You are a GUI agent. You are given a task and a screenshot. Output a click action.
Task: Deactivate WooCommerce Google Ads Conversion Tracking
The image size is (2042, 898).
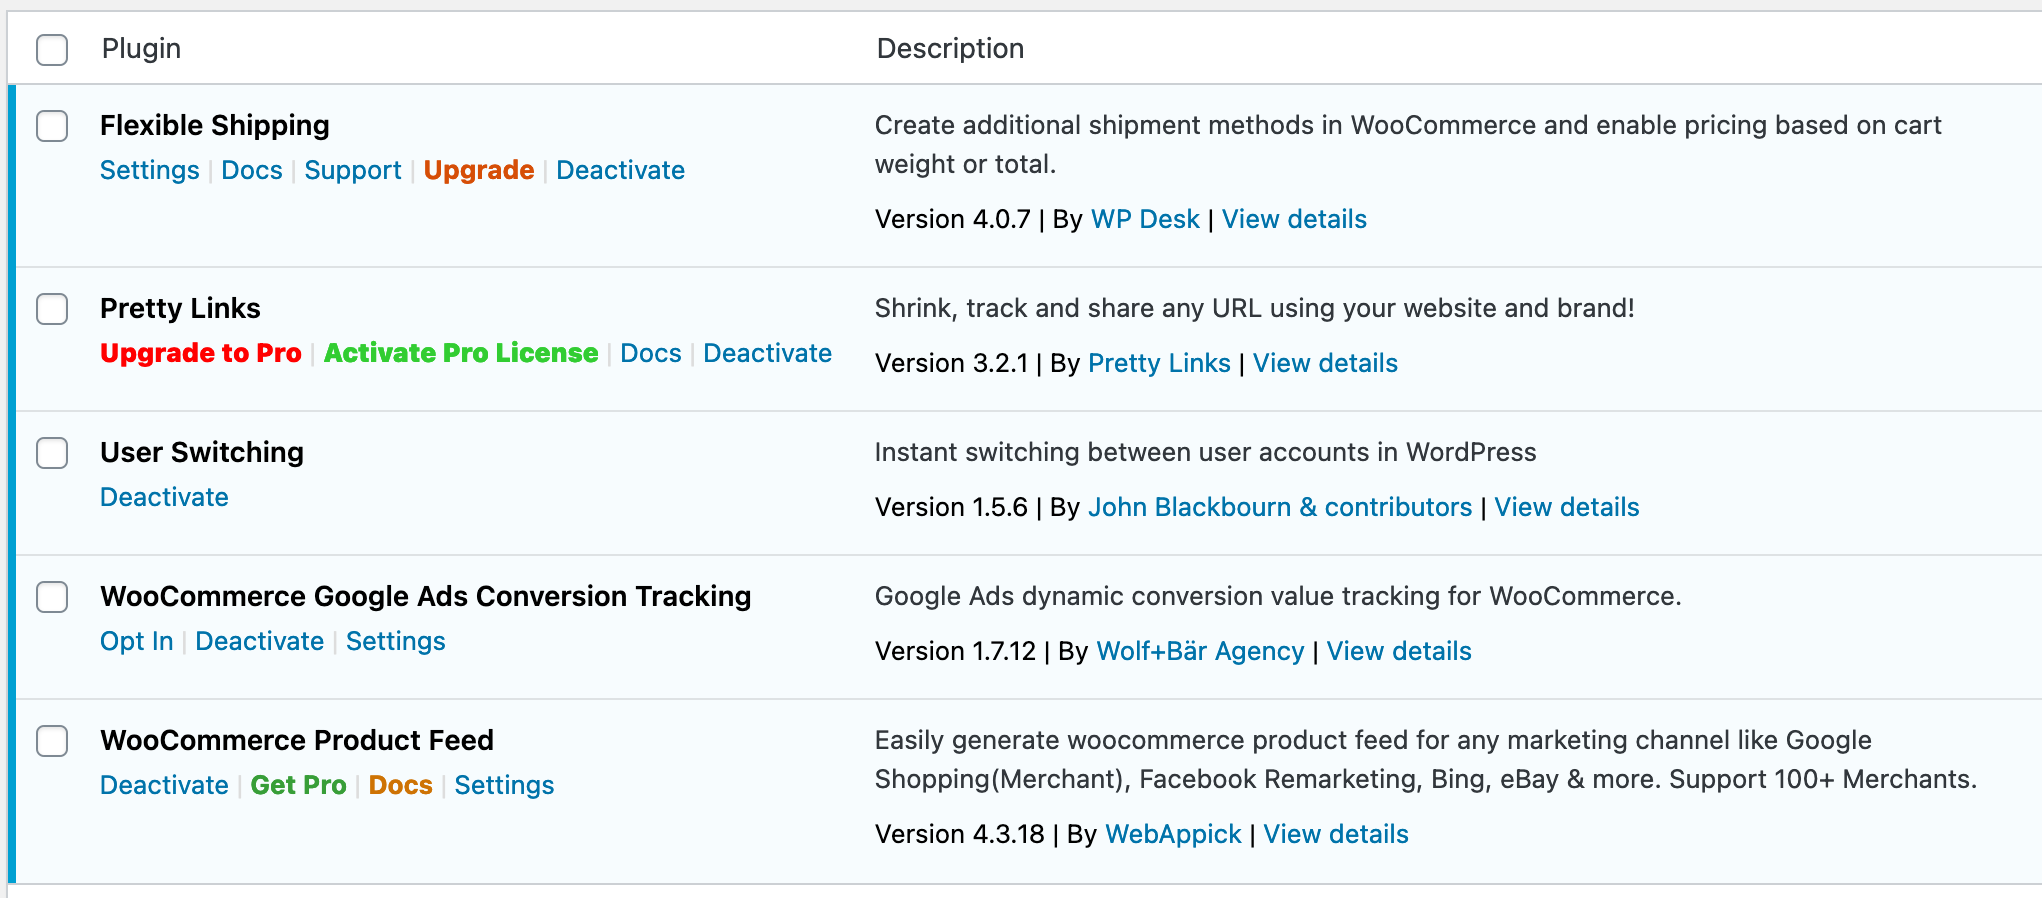click(260, 641)
